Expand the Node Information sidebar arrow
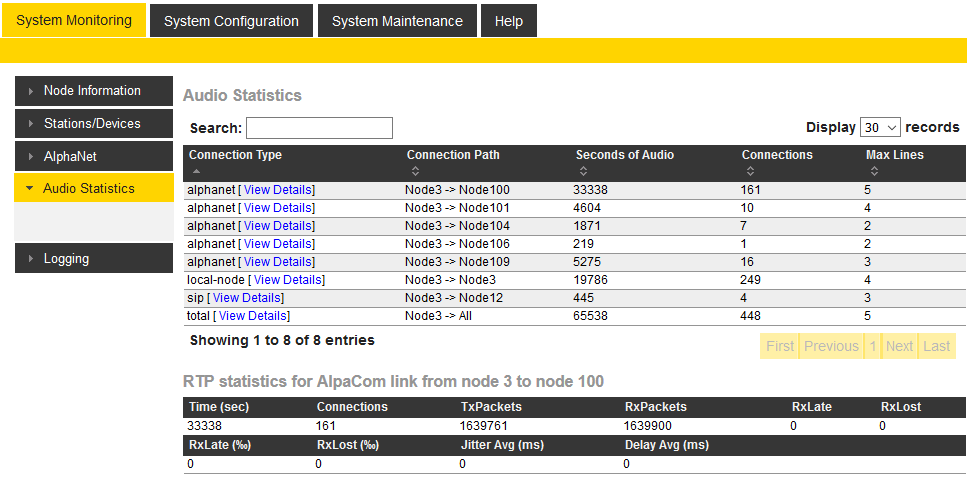 tap(31, 91)
